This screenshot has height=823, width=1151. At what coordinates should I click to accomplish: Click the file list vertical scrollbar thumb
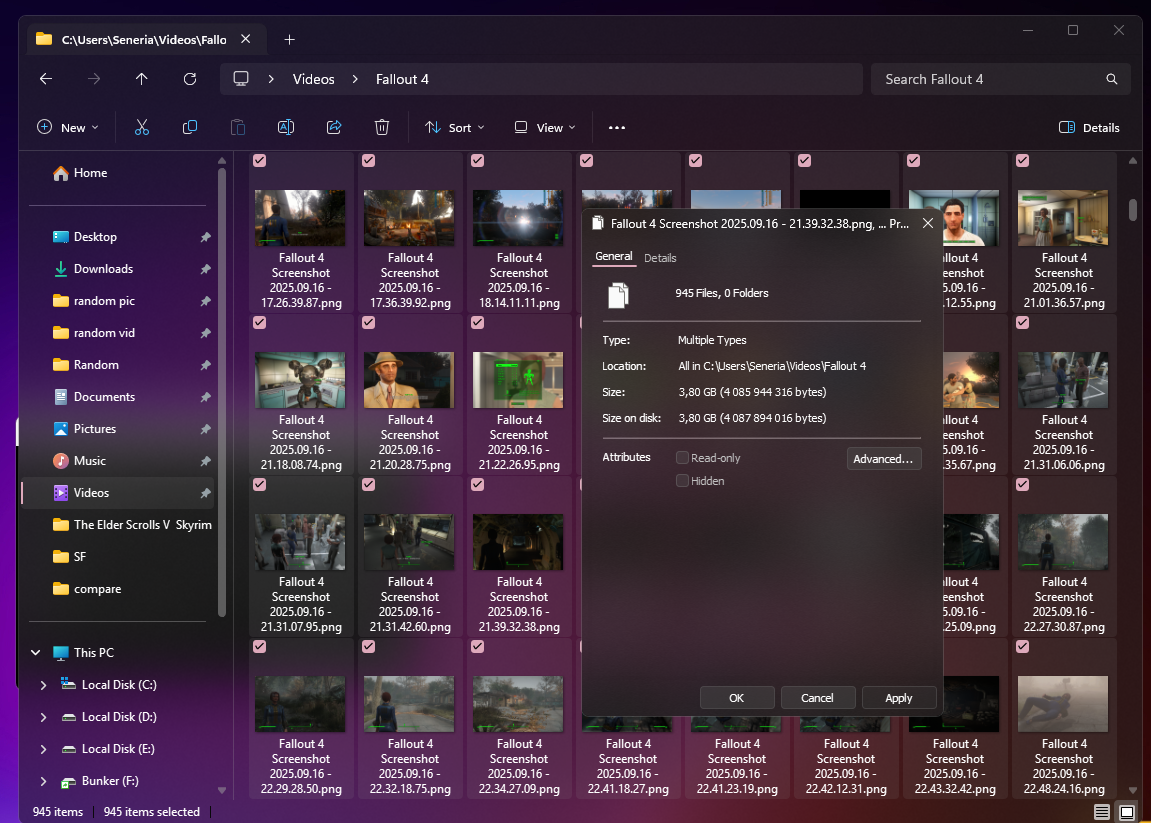tap(1133, 209)
